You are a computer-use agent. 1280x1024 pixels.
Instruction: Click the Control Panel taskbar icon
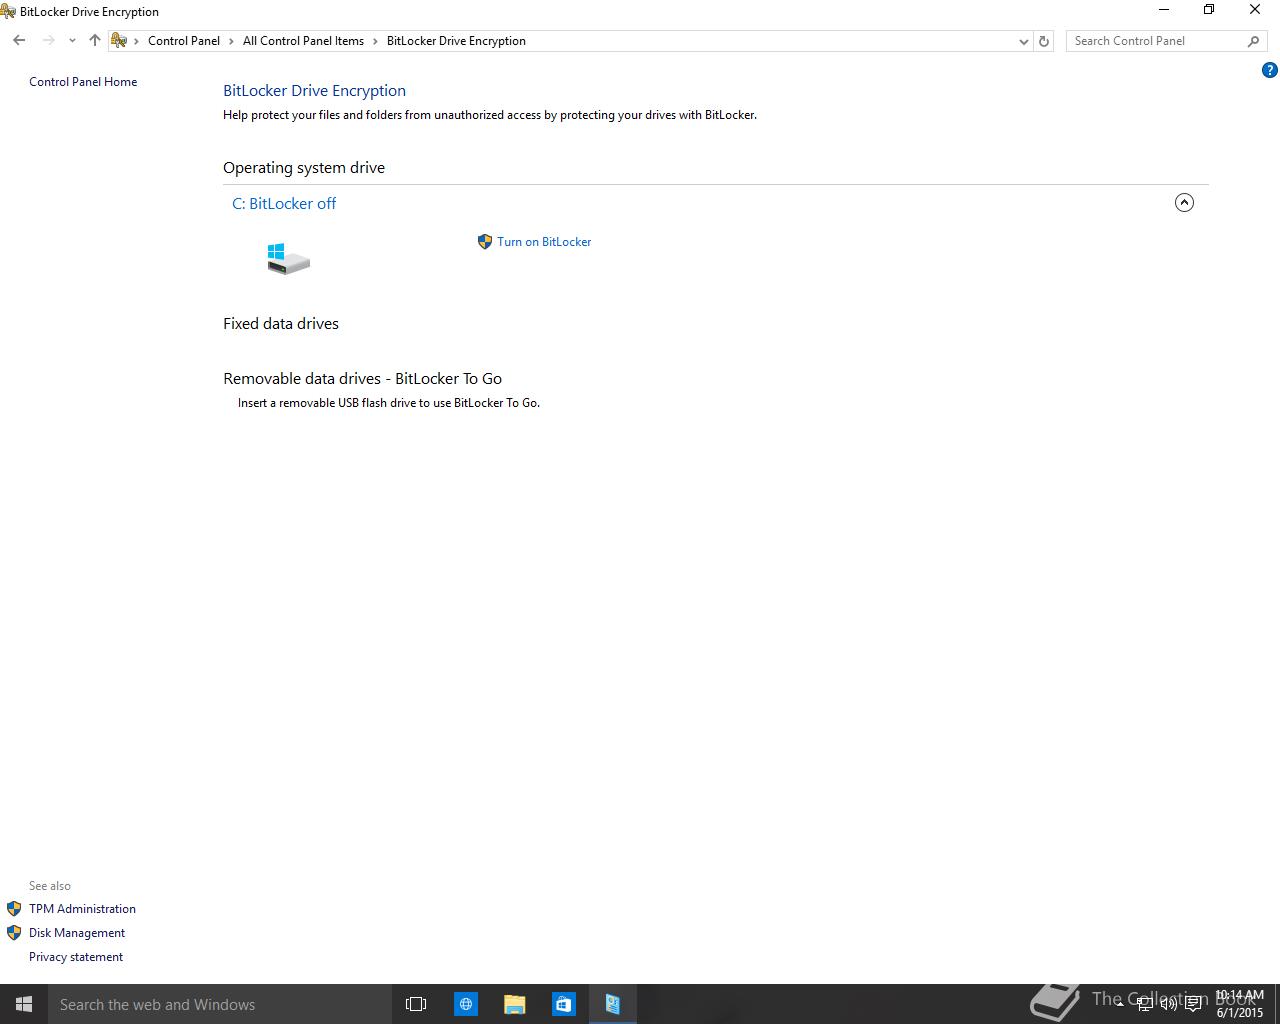pyautogui.click(x=613, y=1004)
